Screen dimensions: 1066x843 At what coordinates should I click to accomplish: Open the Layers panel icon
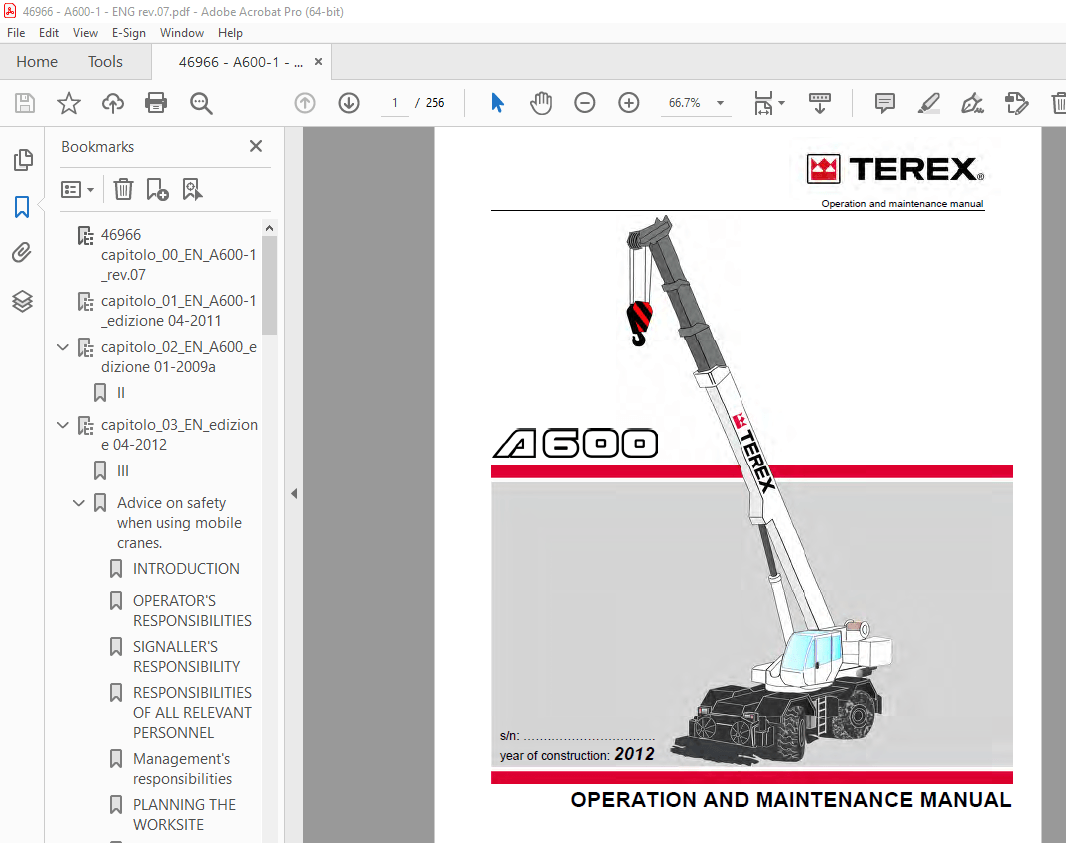(x=23, y=299)
